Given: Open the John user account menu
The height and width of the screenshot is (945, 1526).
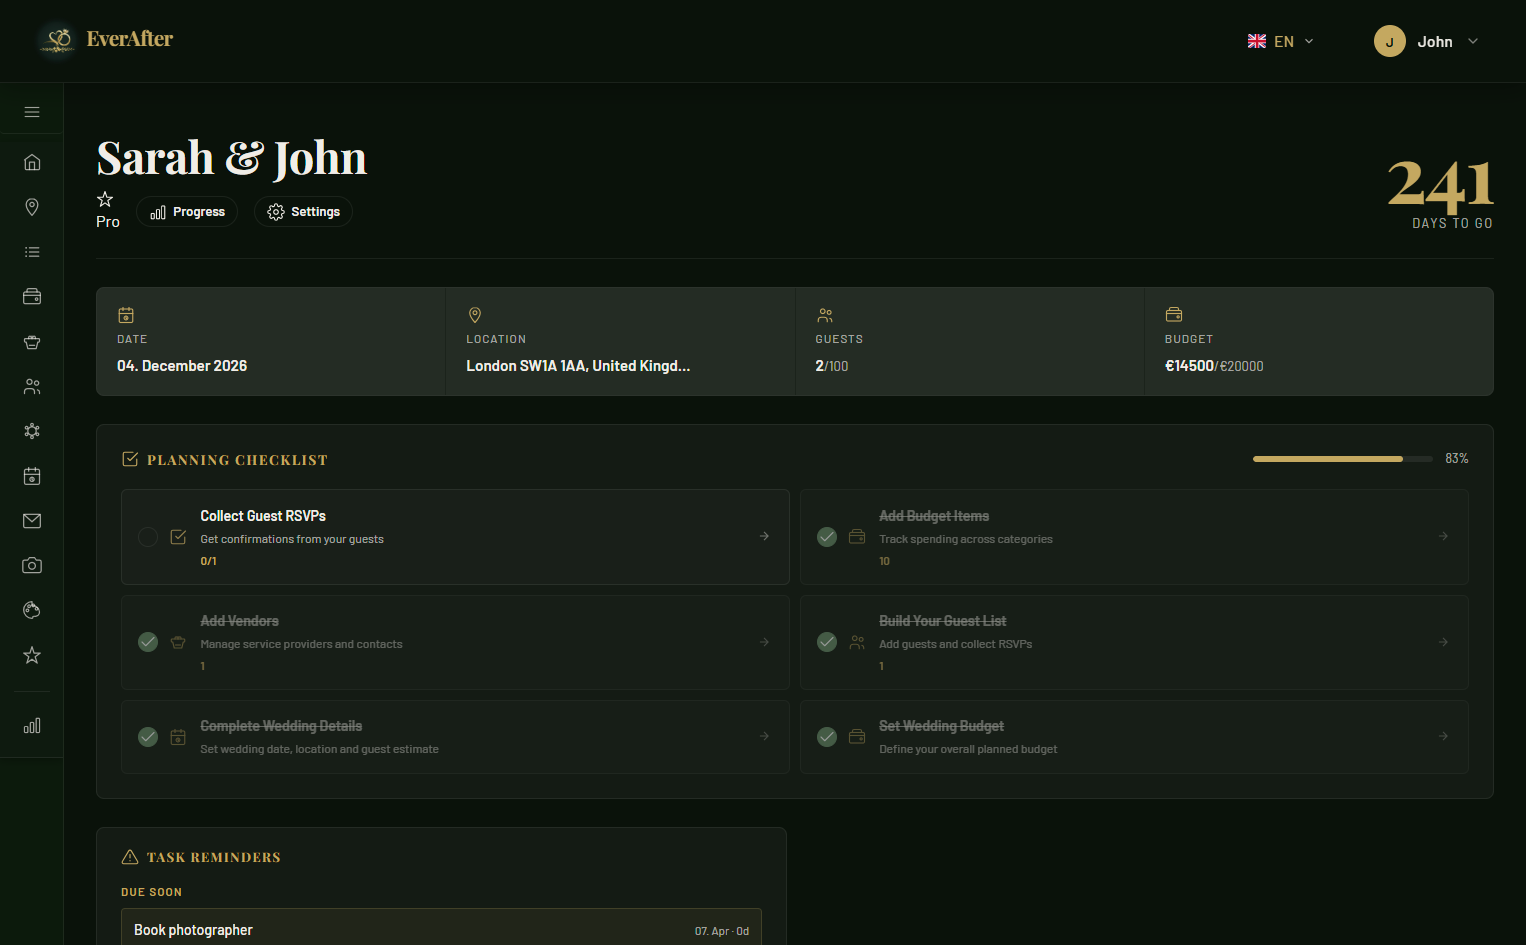Looking at the screenshot, I should point(1426,41).
